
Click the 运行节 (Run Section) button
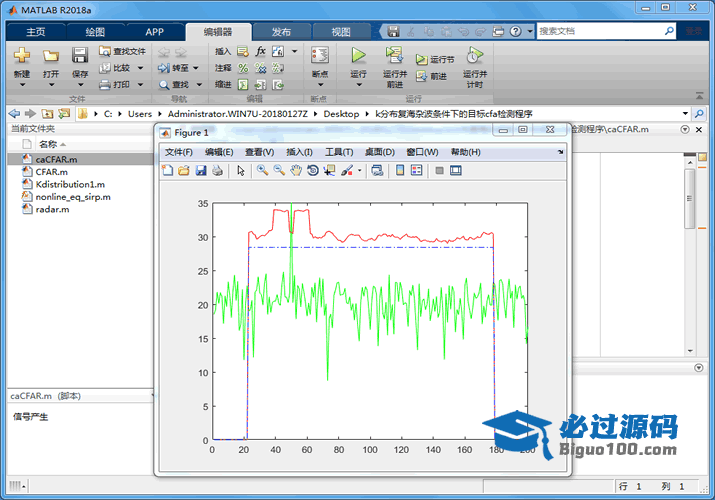[436, 60]
